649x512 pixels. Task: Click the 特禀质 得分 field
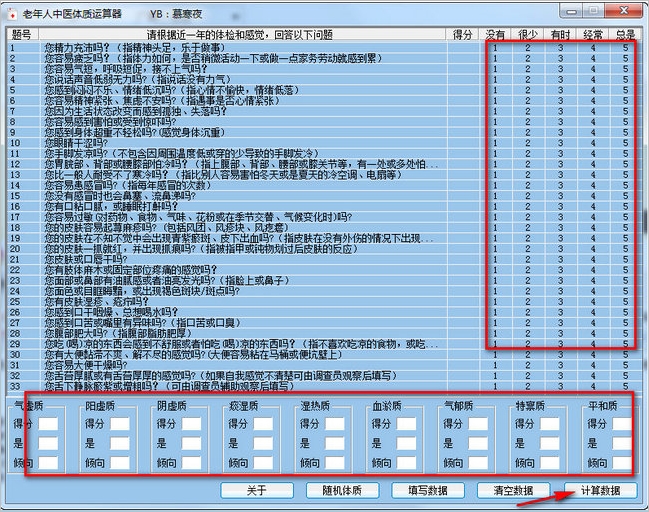coord(550,424)
